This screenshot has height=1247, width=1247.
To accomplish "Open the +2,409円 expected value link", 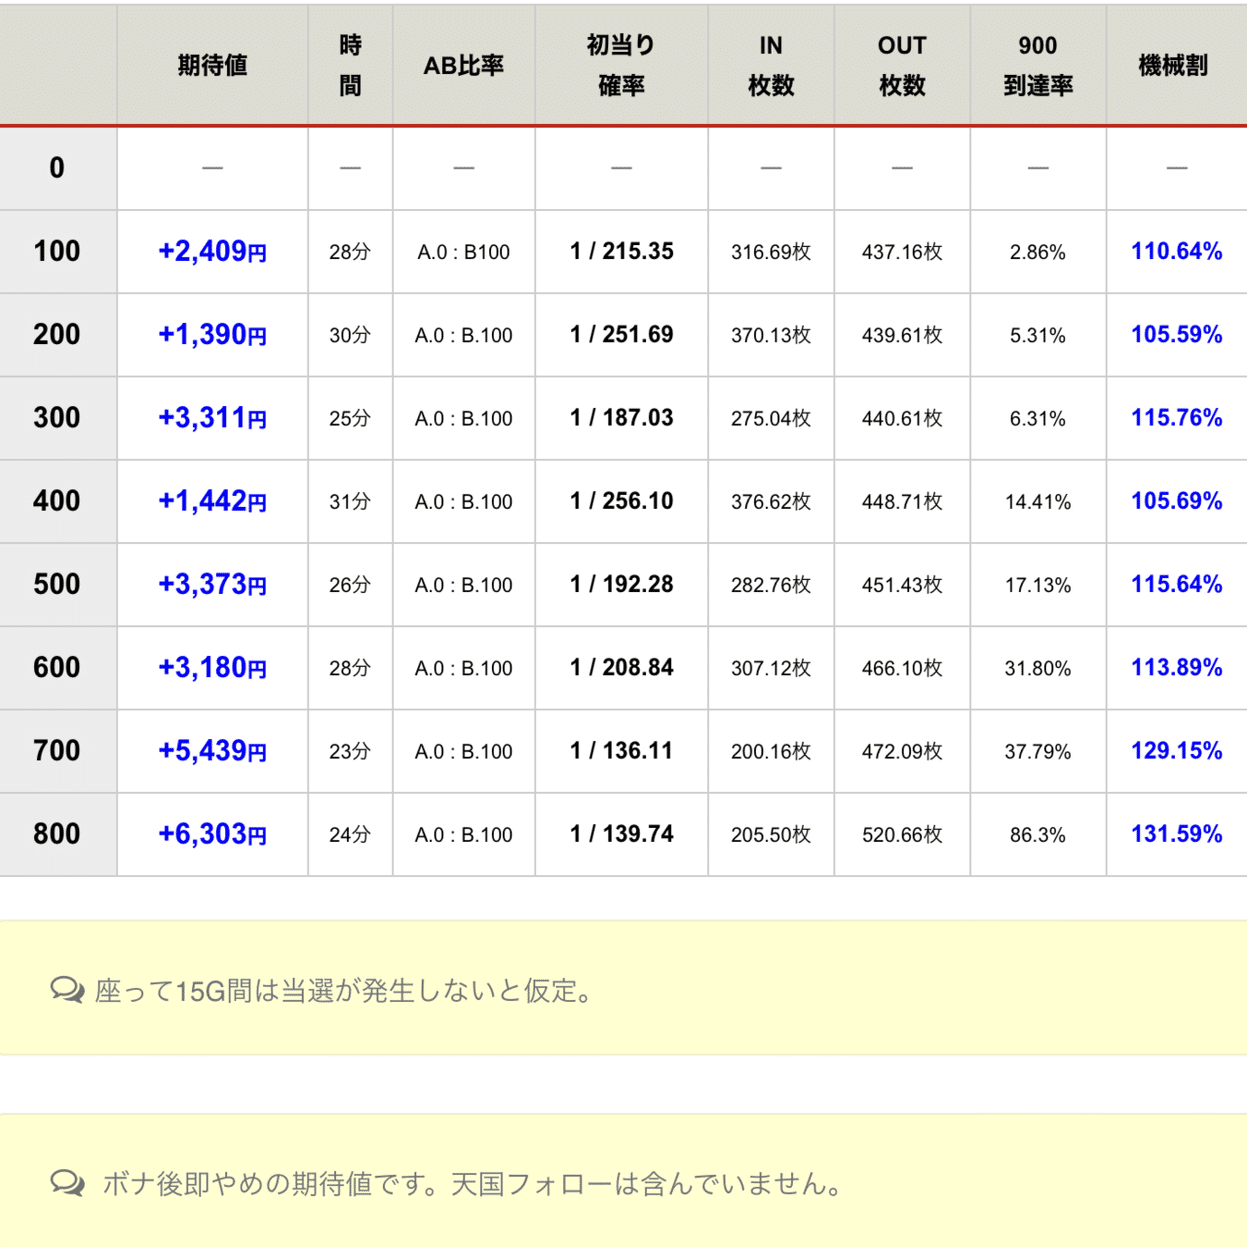I will (212, 252).
